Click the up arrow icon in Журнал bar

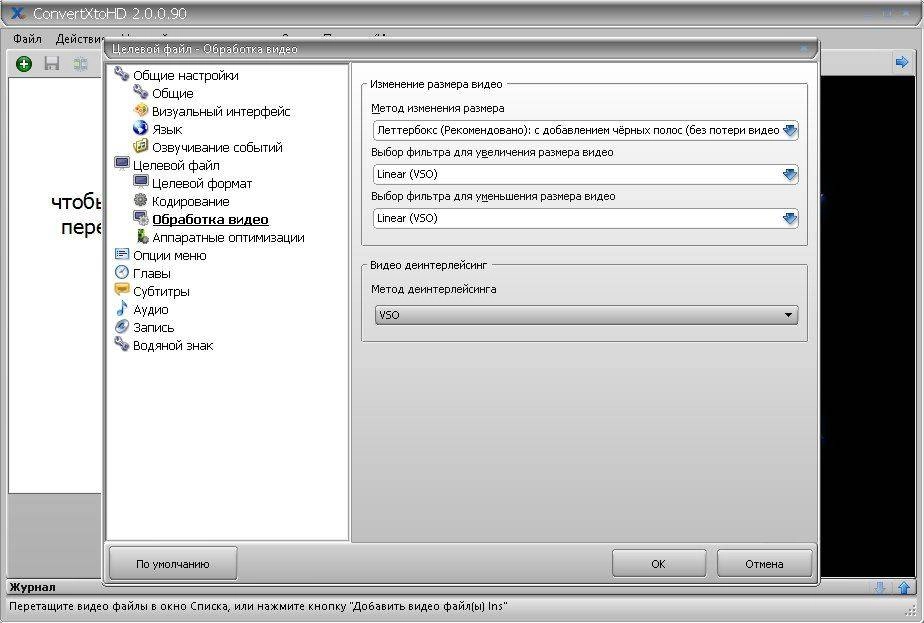pos(904,588)
